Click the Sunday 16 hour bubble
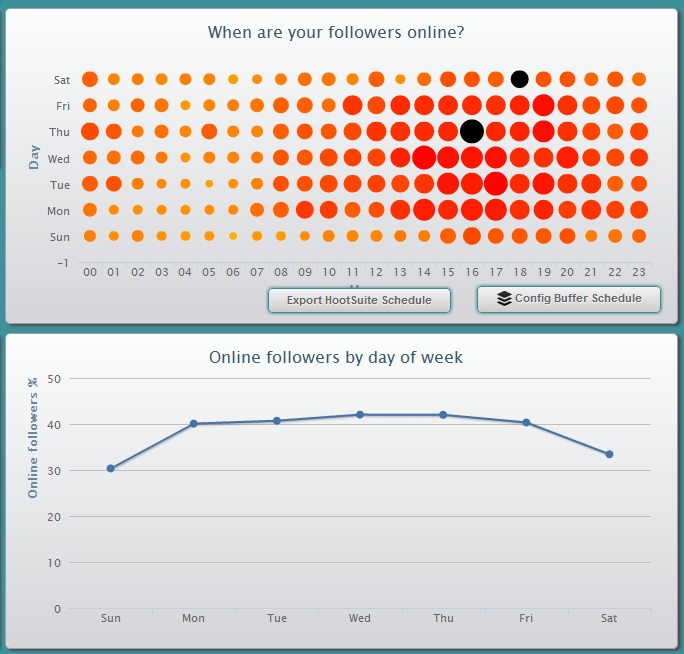This screenshot has width=684, height=654. (472, 236)
